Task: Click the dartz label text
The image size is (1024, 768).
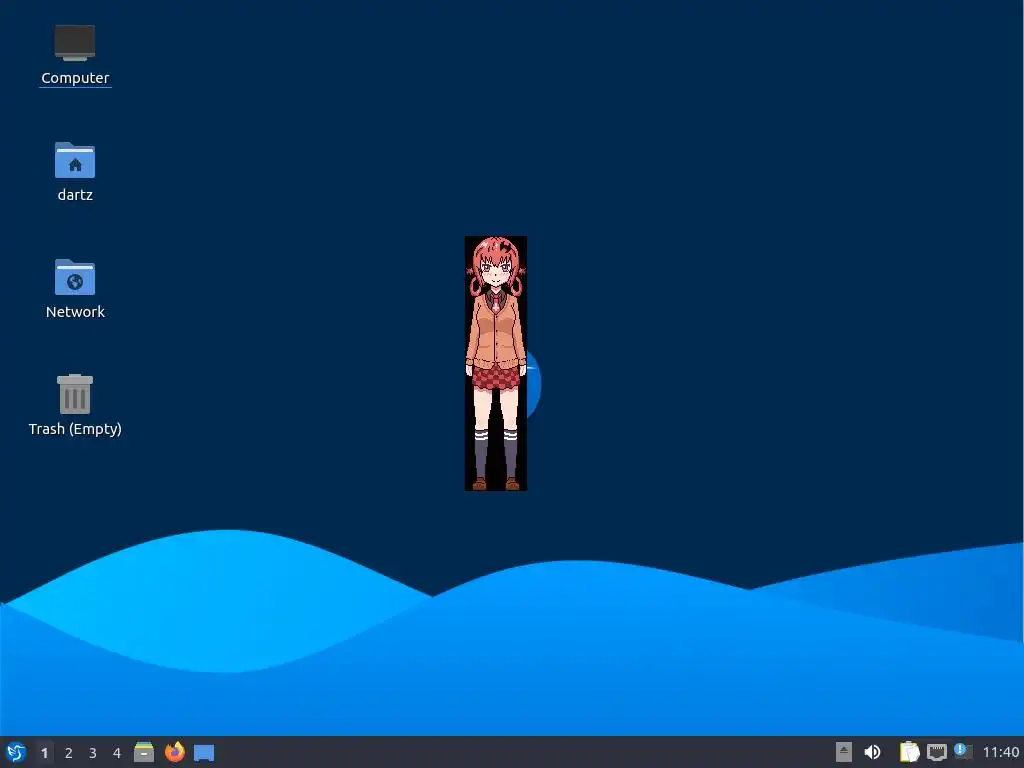Action: (x=75, y=195)
